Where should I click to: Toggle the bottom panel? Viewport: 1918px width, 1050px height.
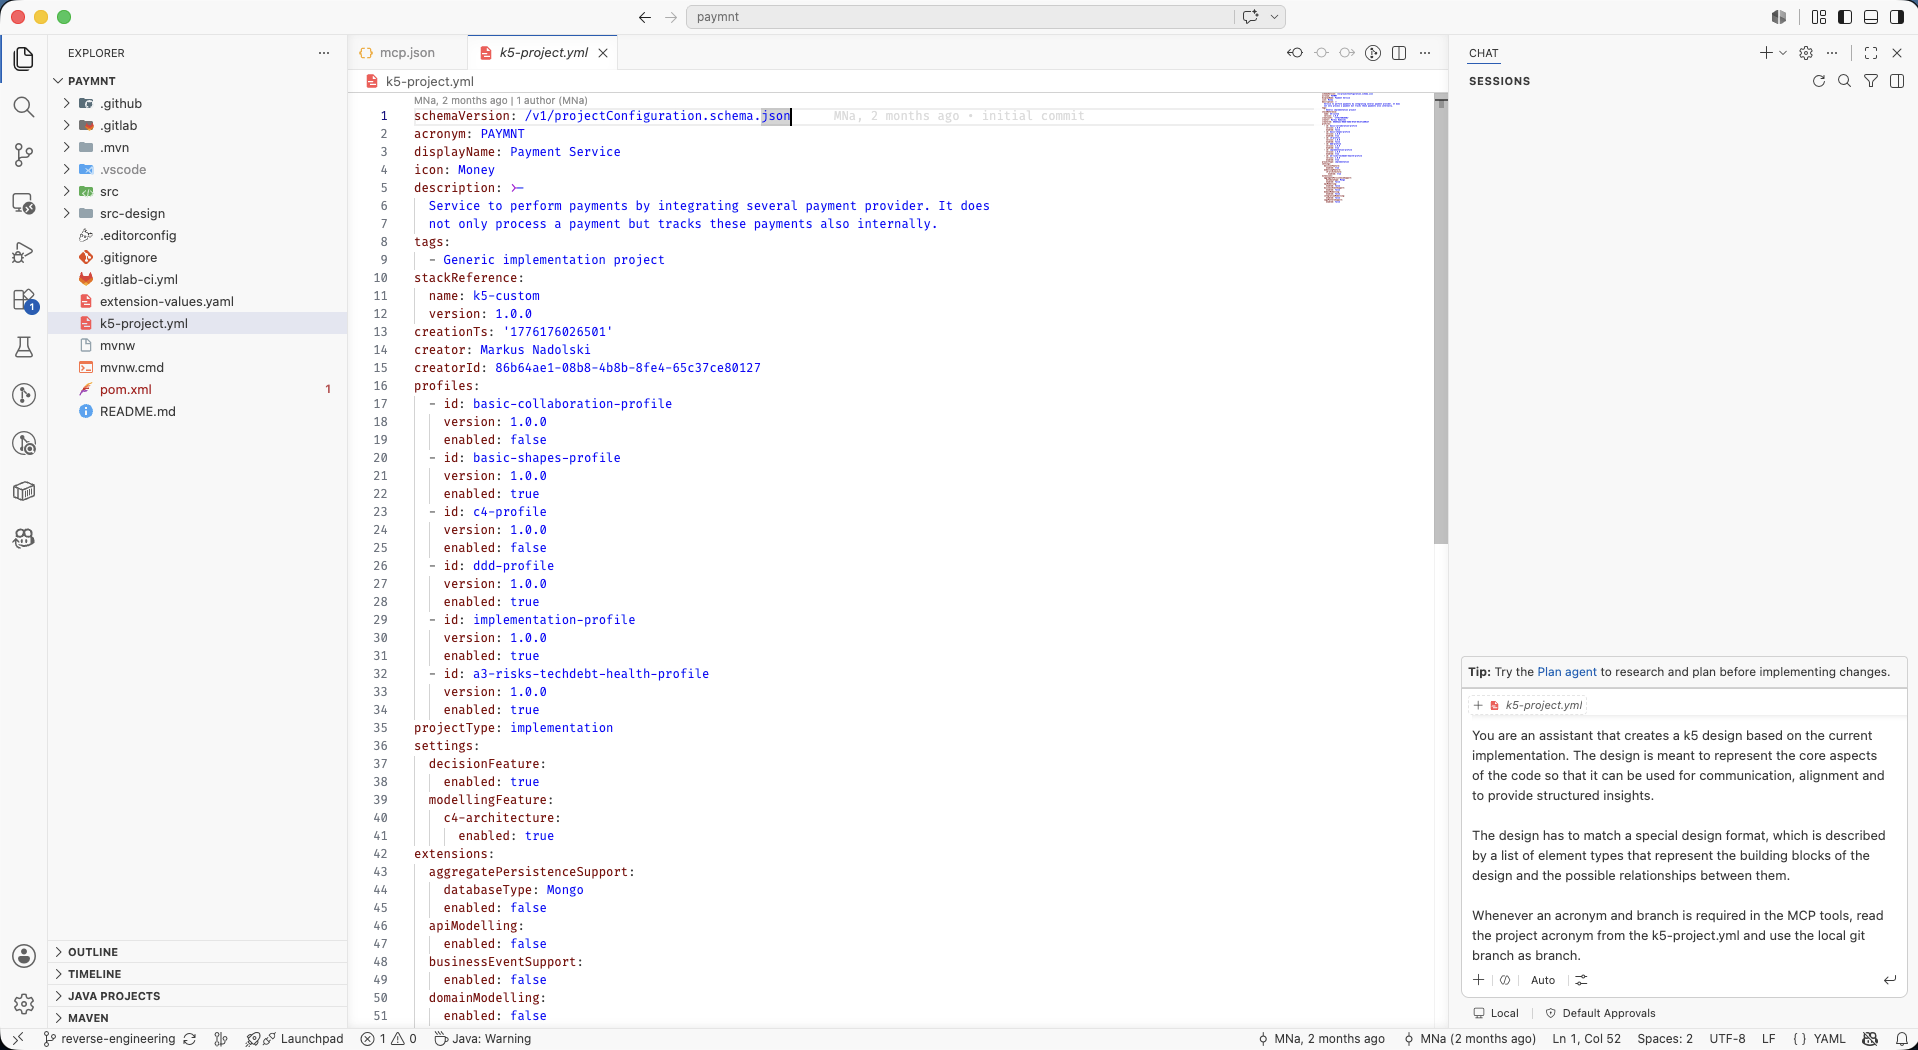(1871, 17)
